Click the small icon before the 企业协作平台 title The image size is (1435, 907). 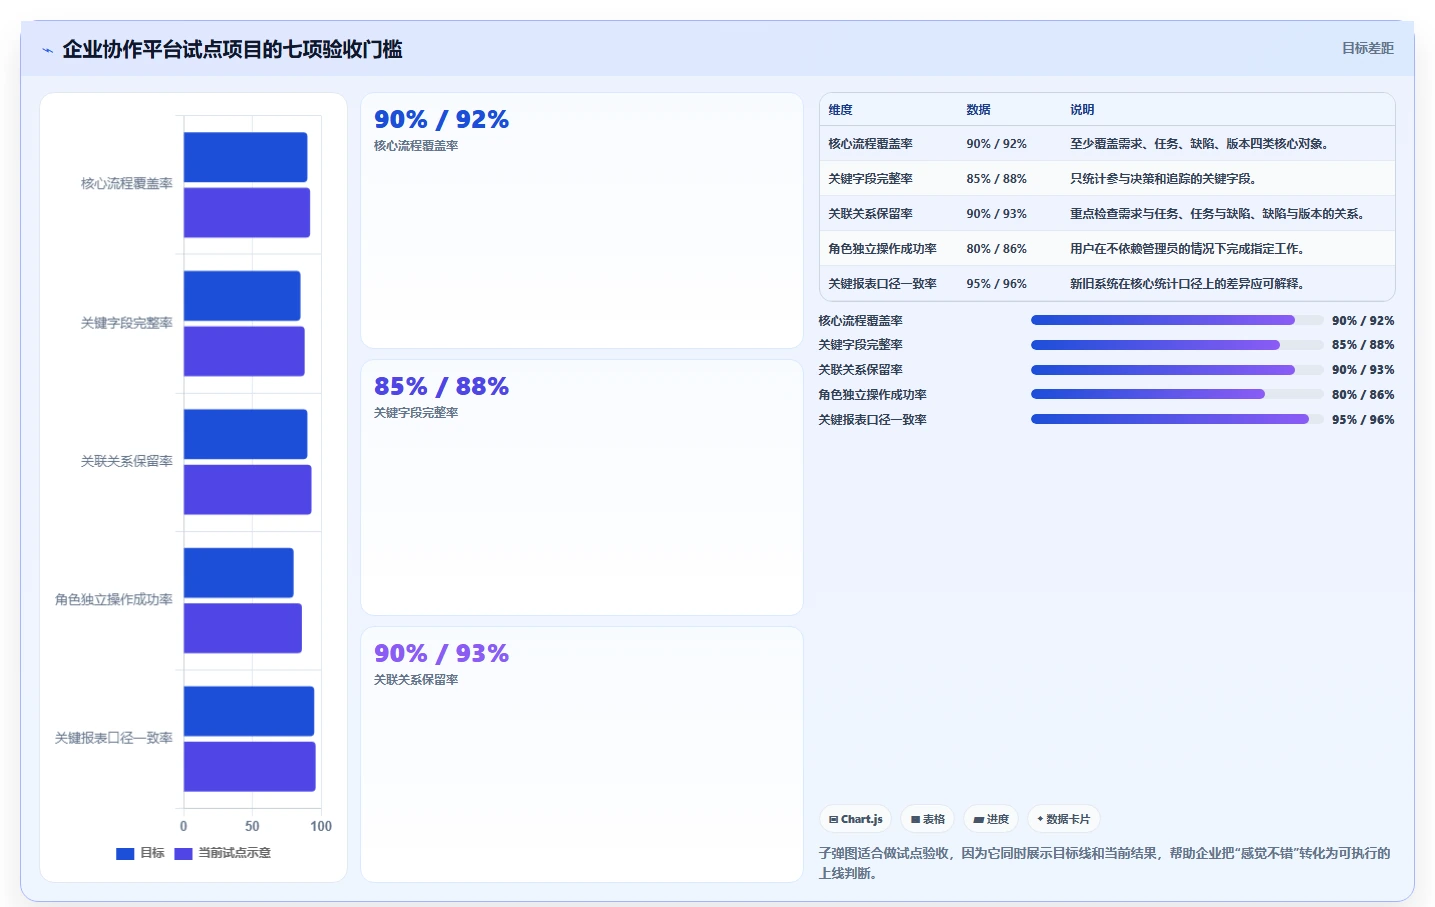(x=47, y=50)
